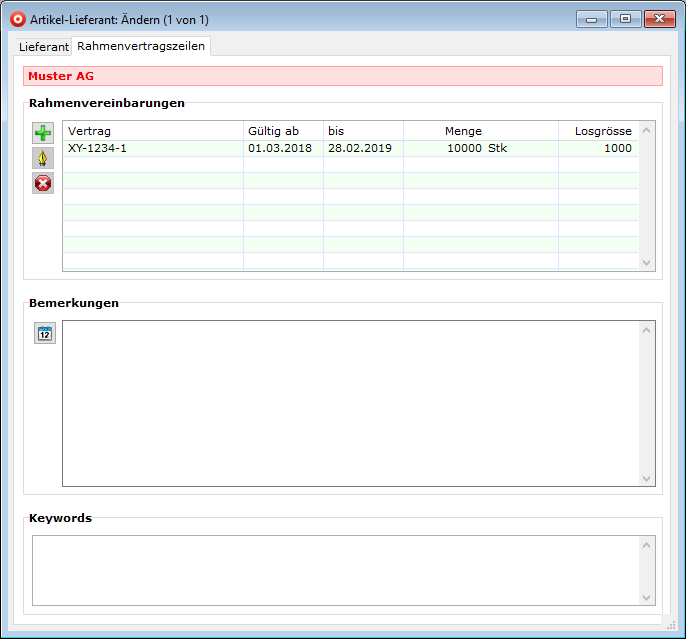Delete the agreement with red X icon

43,183
